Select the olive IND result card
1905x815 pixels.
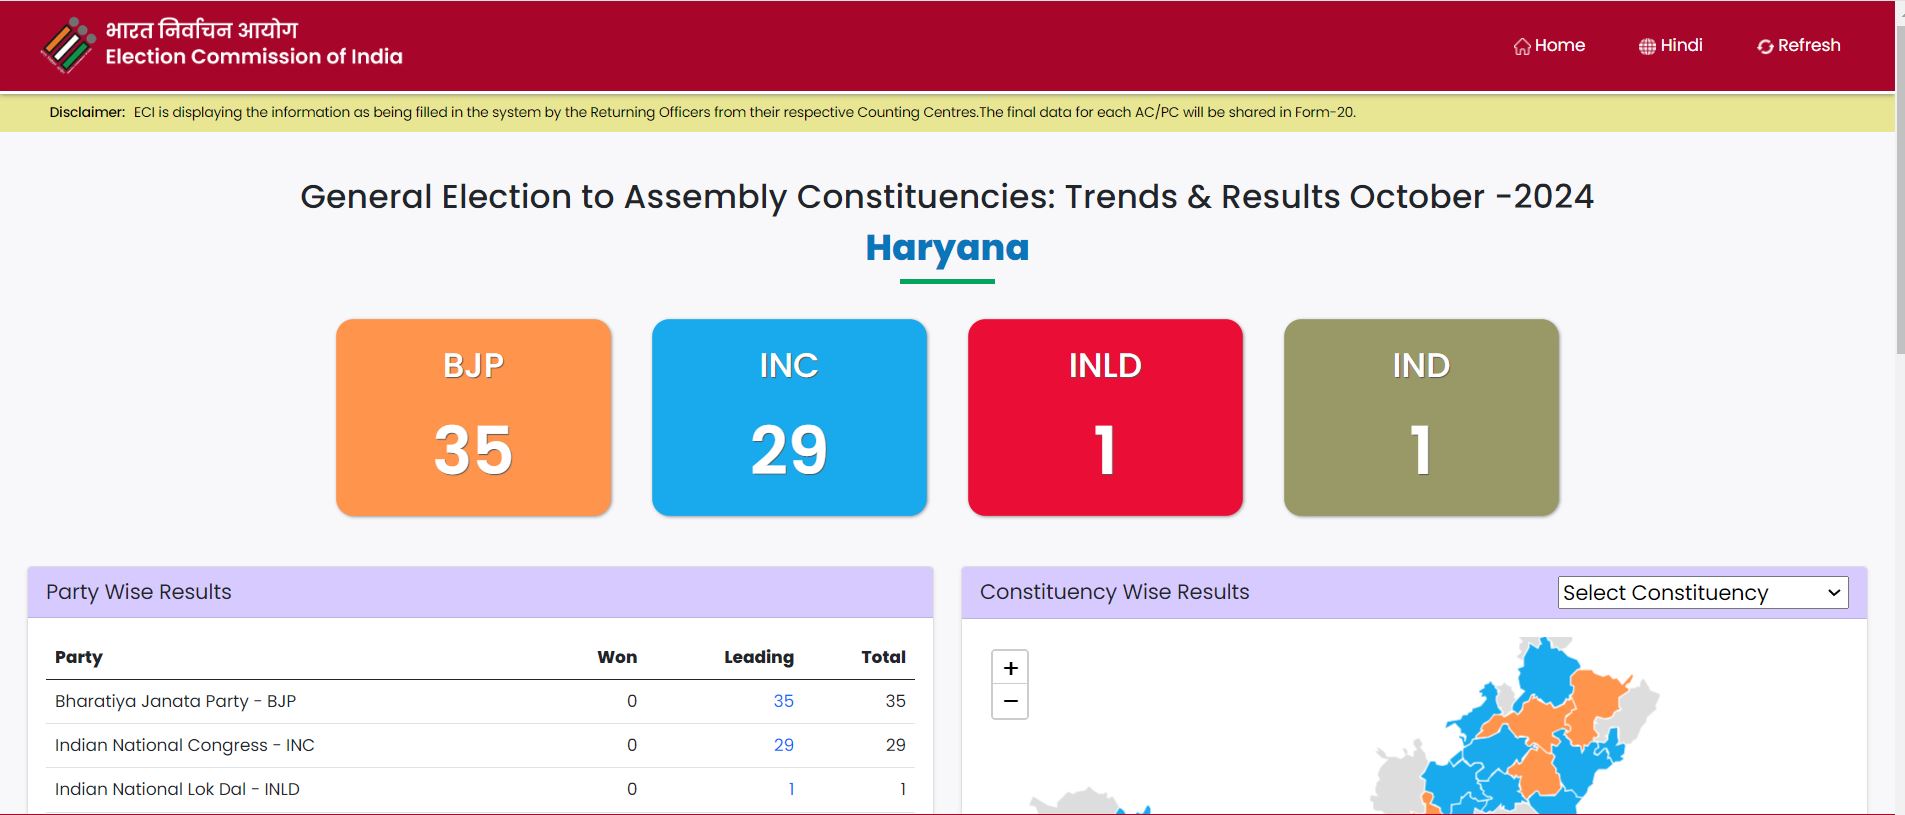point(1421,417)
